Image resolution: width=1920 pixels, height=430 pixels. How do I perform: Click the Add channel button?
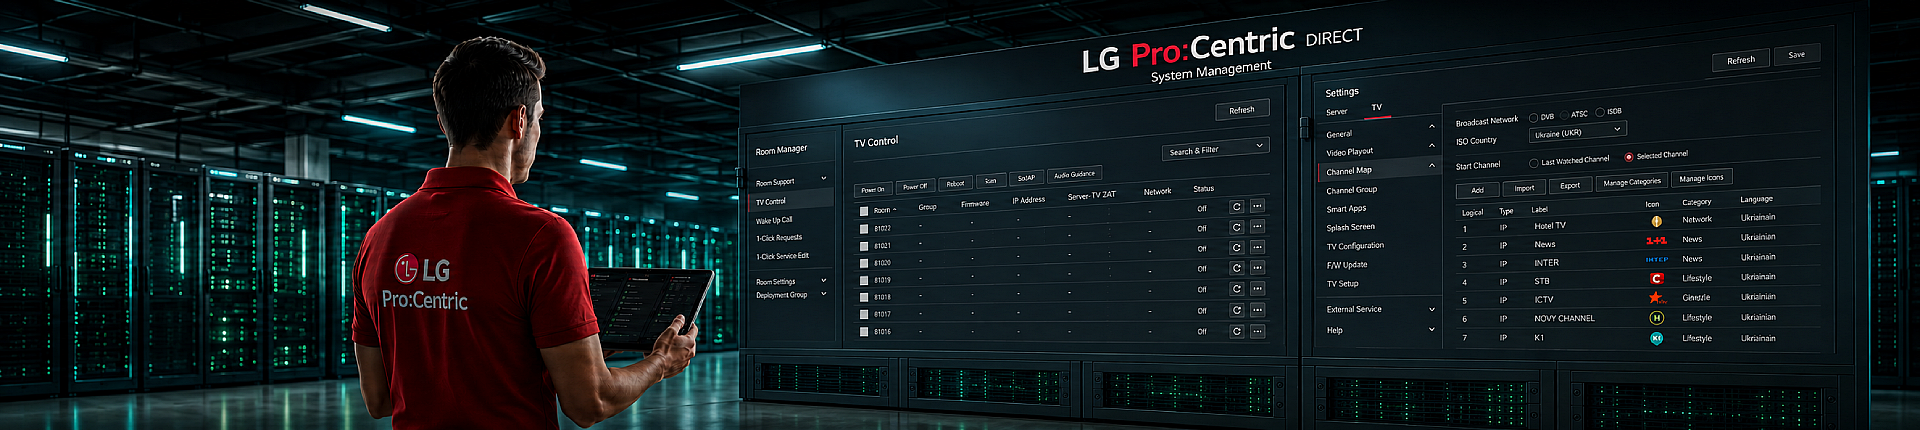pos(1477,190)
